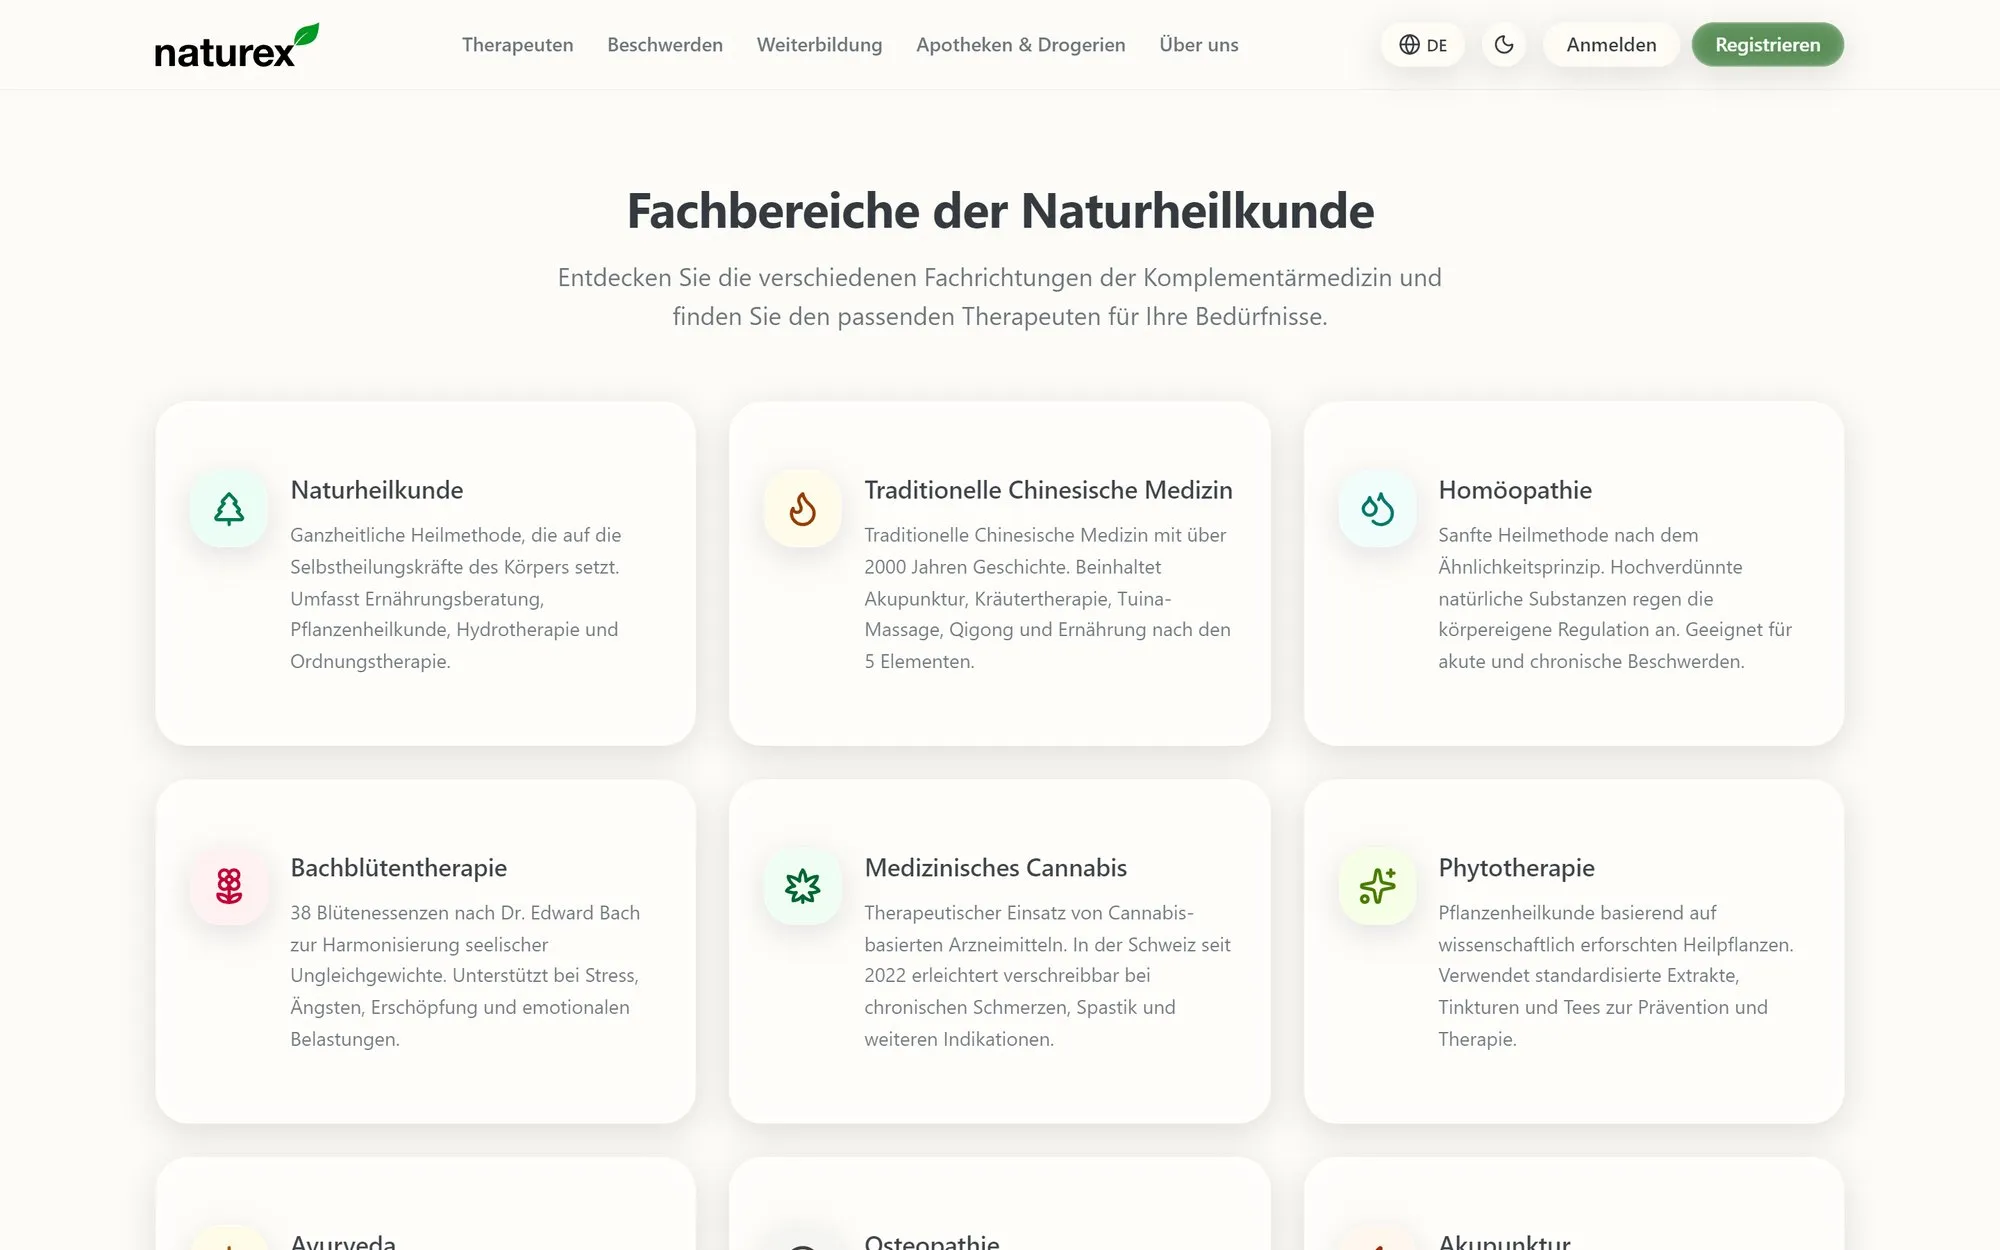Click the flame icon for Traditionelle Chinesische Medizin
This screenshot has width=2000, height=1250.
(x=803, y=509)
